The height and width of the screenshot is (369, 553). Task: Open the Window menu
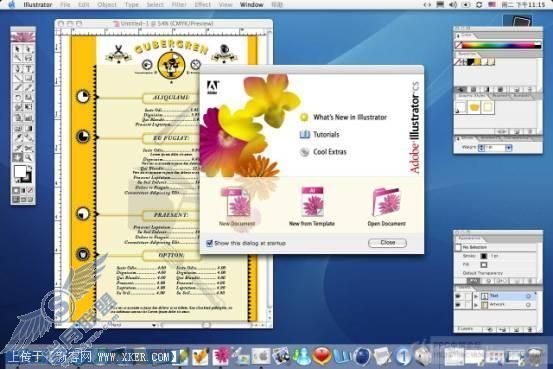click(251, 5)
